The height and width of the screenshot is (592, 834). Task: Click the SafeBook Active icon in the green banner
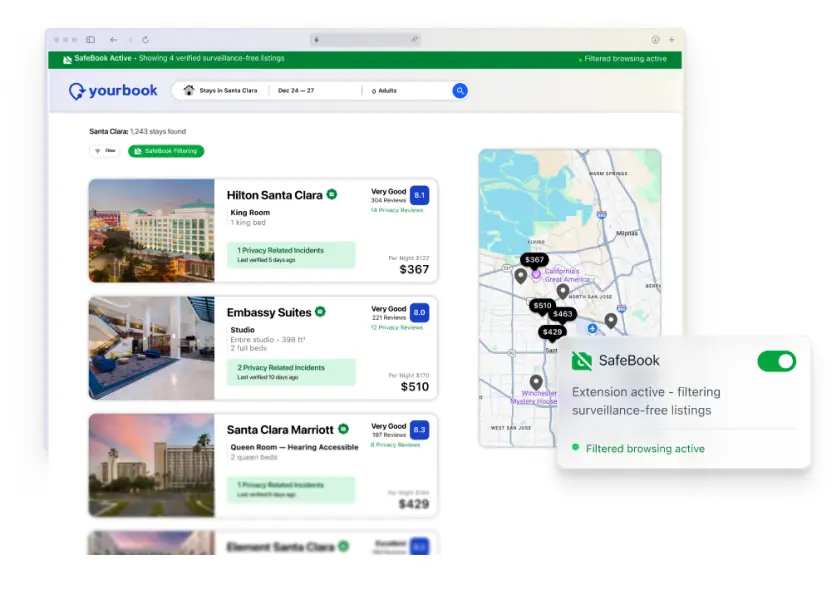point(68,60)
